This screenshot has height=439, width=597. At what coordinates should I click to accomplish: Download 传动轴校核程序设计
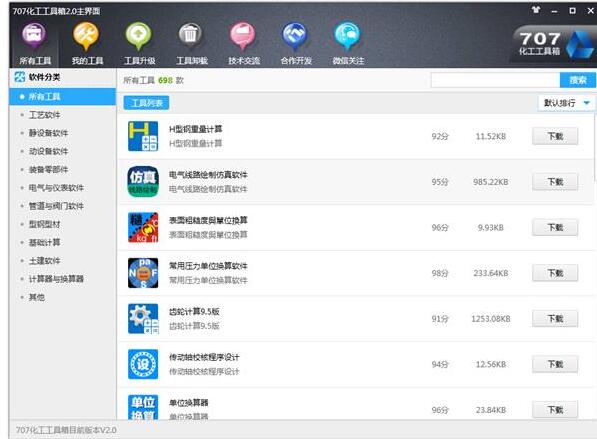555,364
